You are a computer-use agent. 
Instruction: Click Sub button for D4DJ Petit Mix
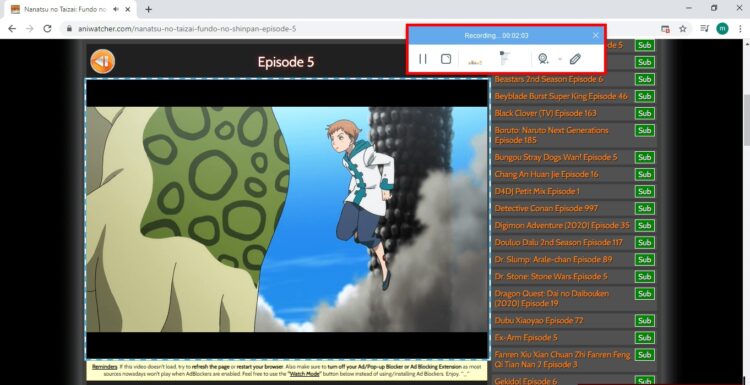(644, 191)
